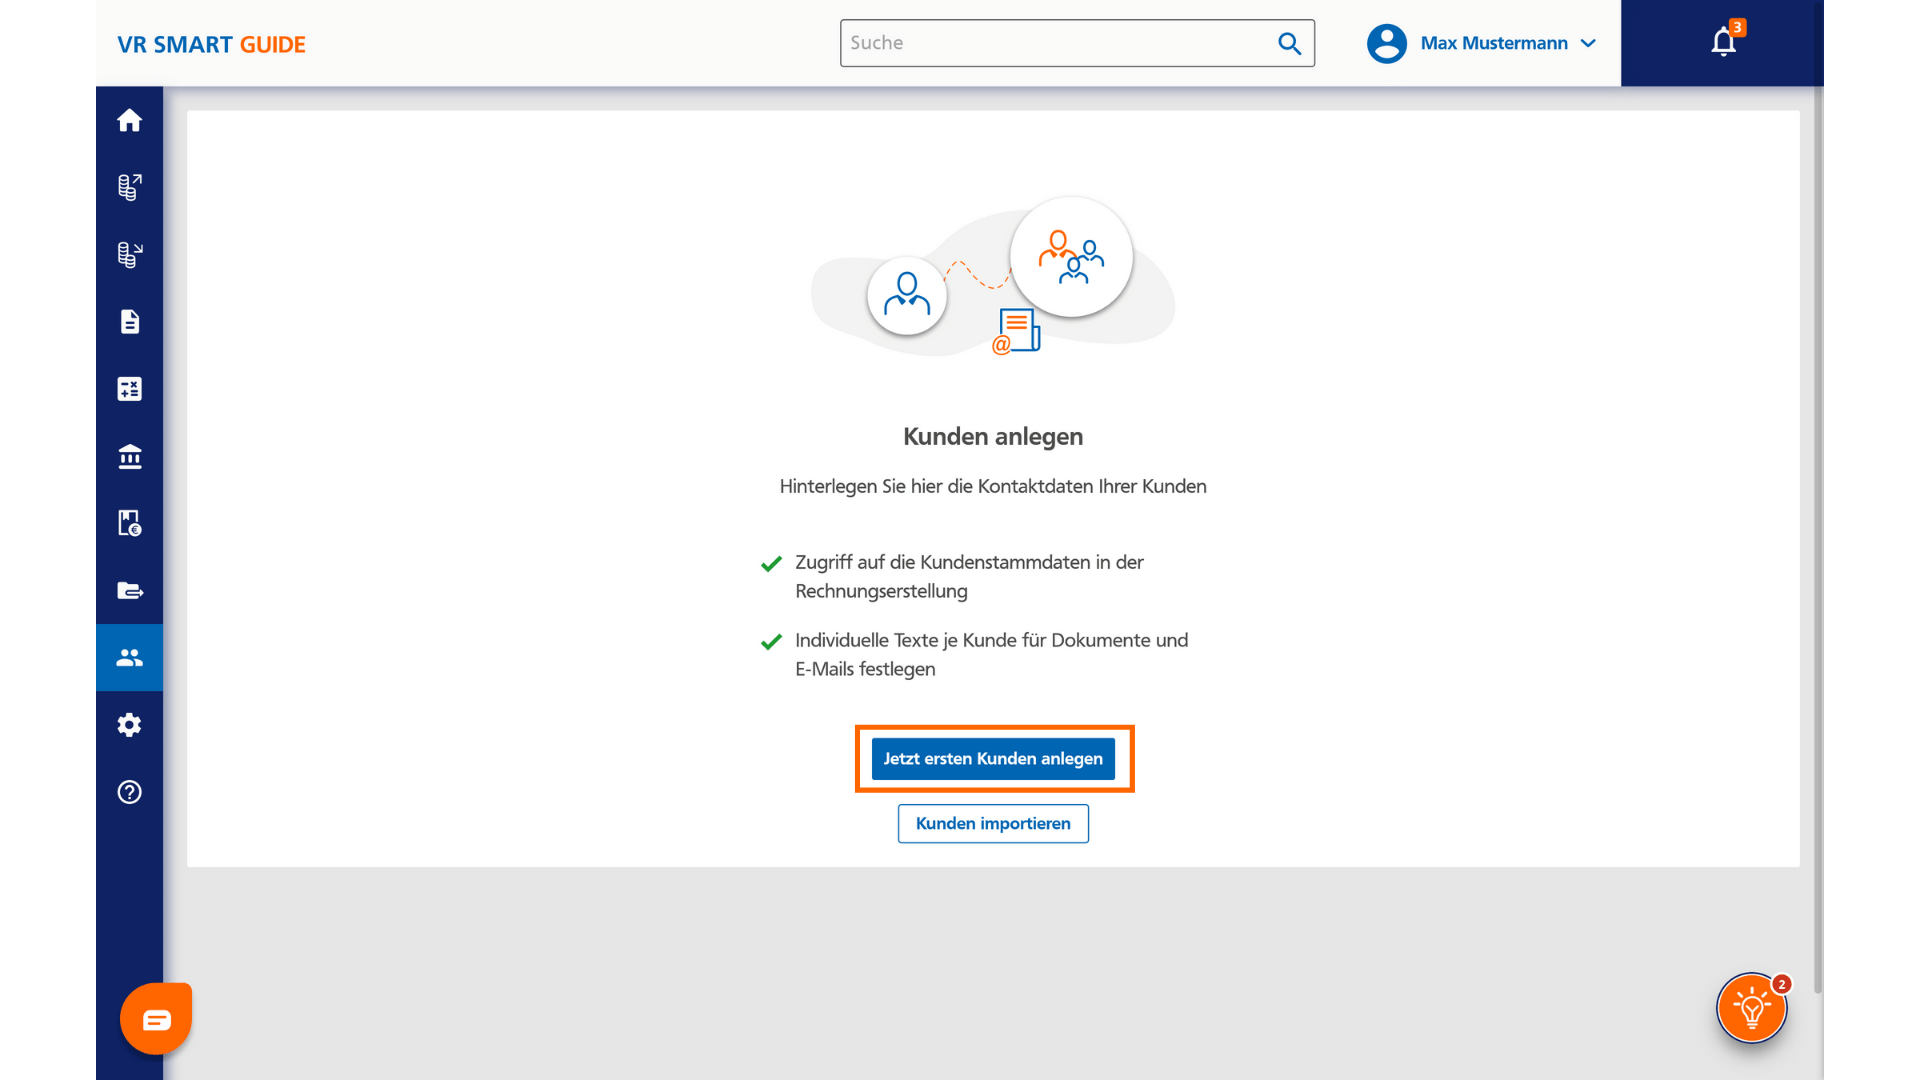Click the VR Smart Guide logo
Image resolution: width=1920 pixels, height=1080 pixels.
pyautogui.click(x=211, y=44)
